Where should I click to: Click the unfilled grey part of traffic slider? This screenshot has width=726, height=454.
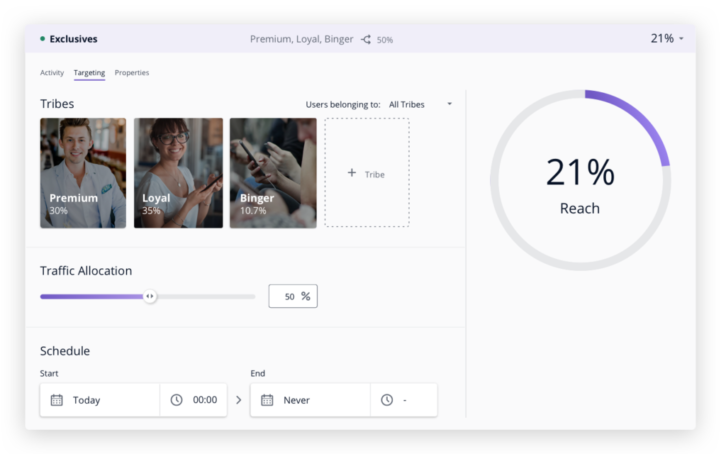pyautogui.click(x=206, y=297)
